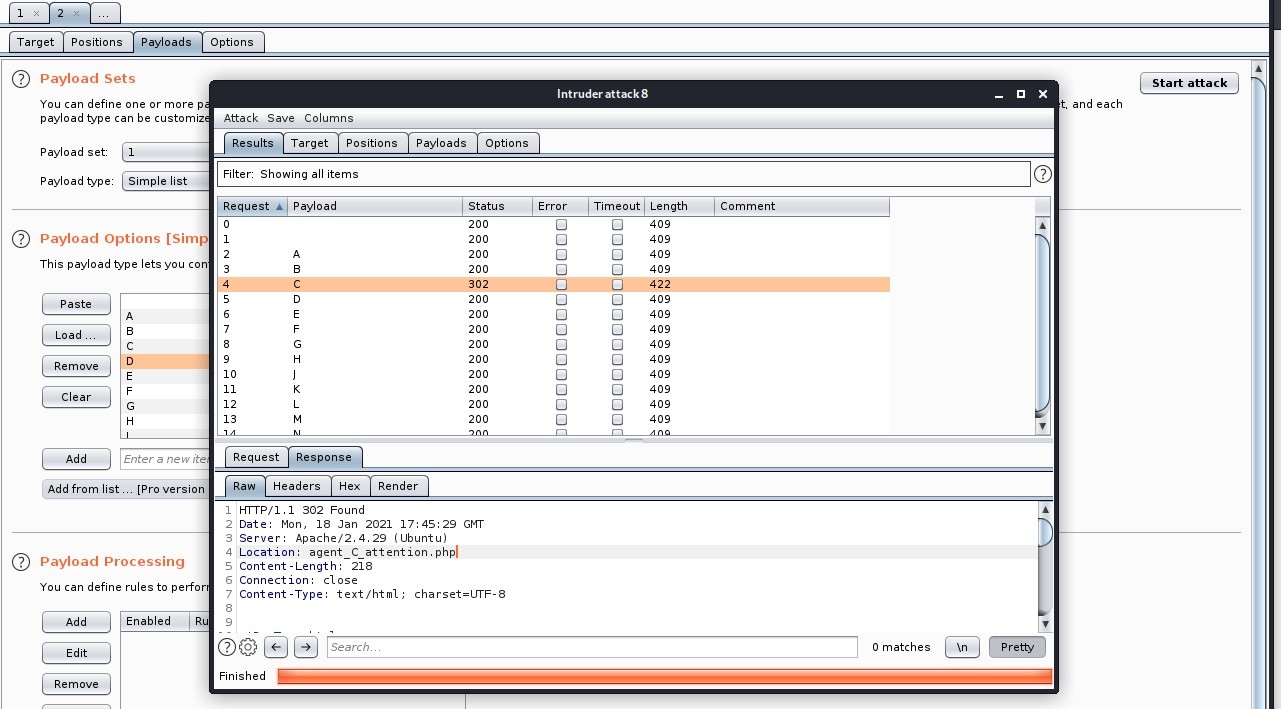1281x709 pixels.
Task: Toggle Timeout checkbox for request 0
Action: 617,225
